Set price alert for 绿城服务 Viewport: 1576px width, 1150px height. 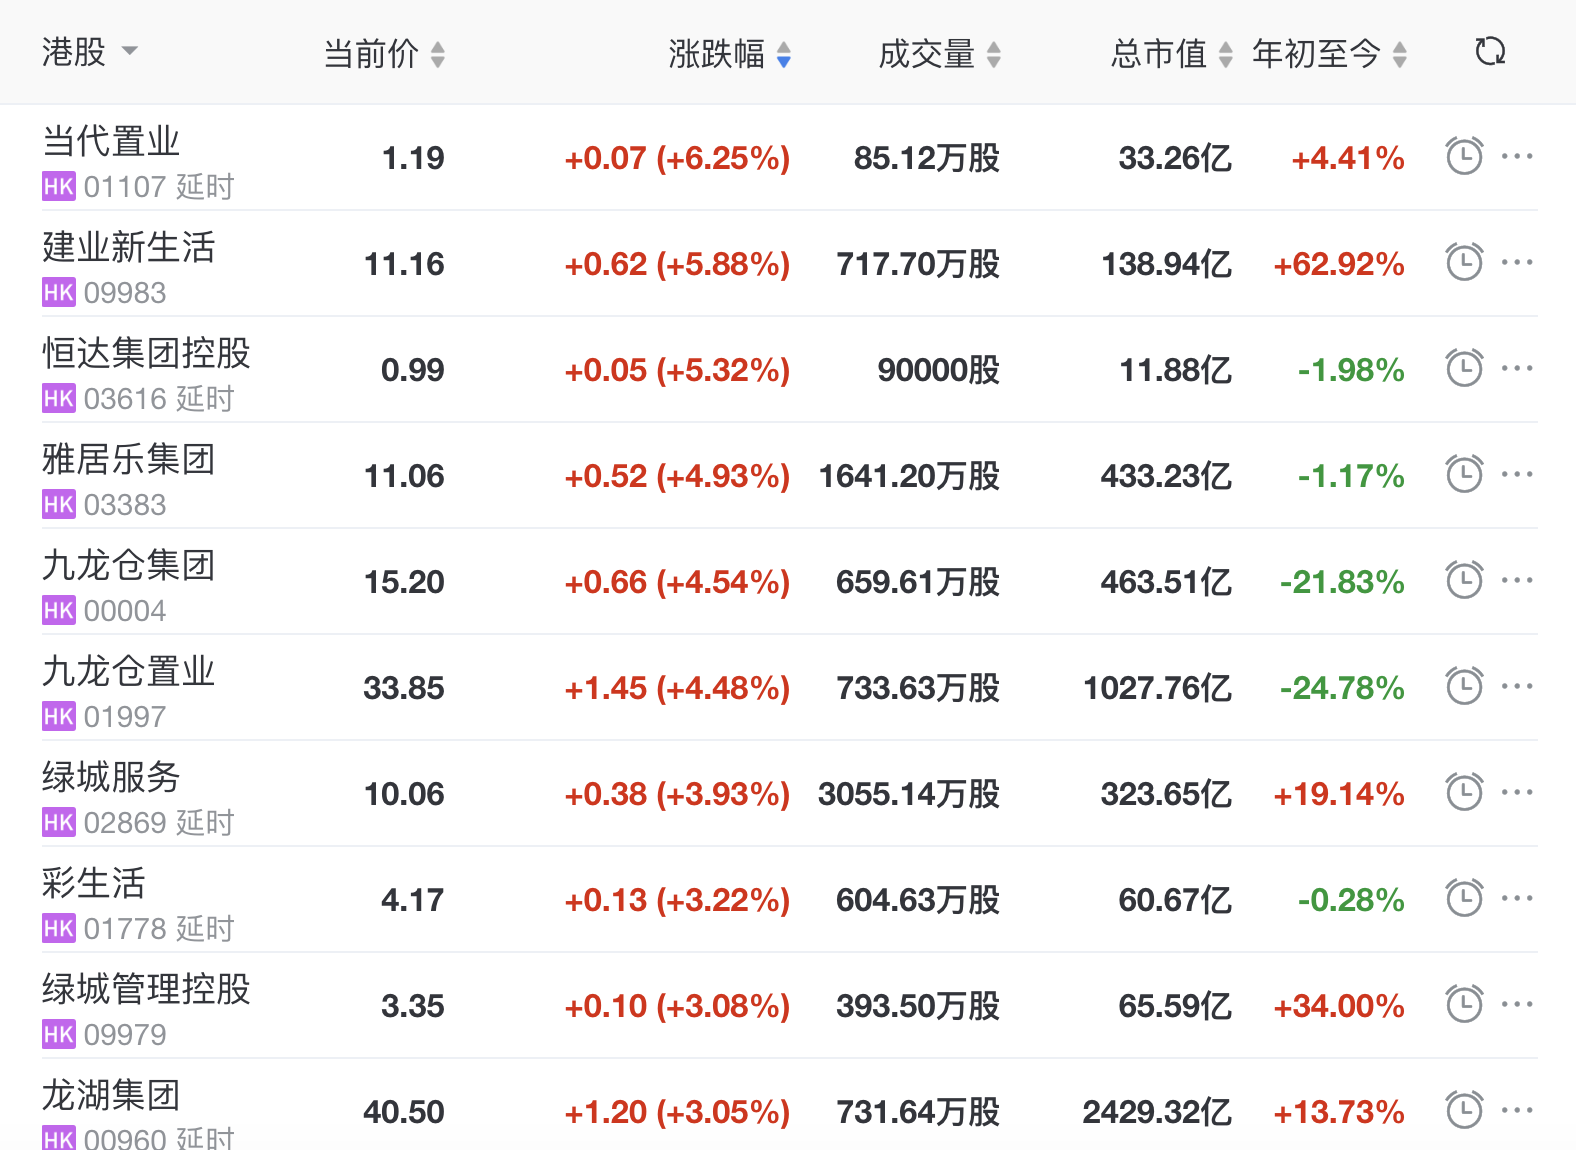pos(1464,793)
